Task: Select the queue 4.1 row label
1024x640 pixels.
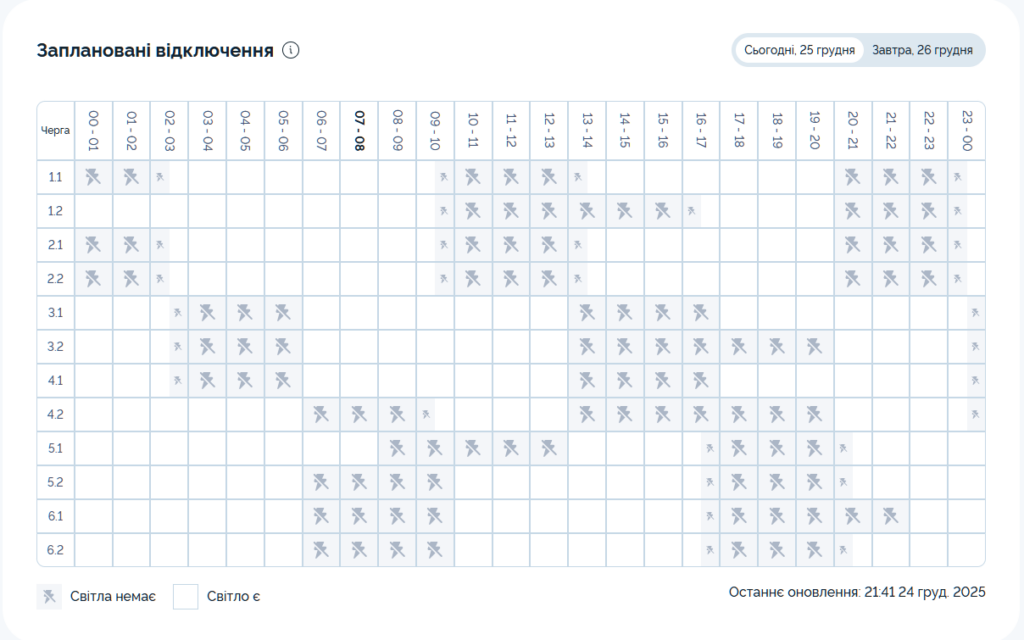Action: tap(55, 381)
